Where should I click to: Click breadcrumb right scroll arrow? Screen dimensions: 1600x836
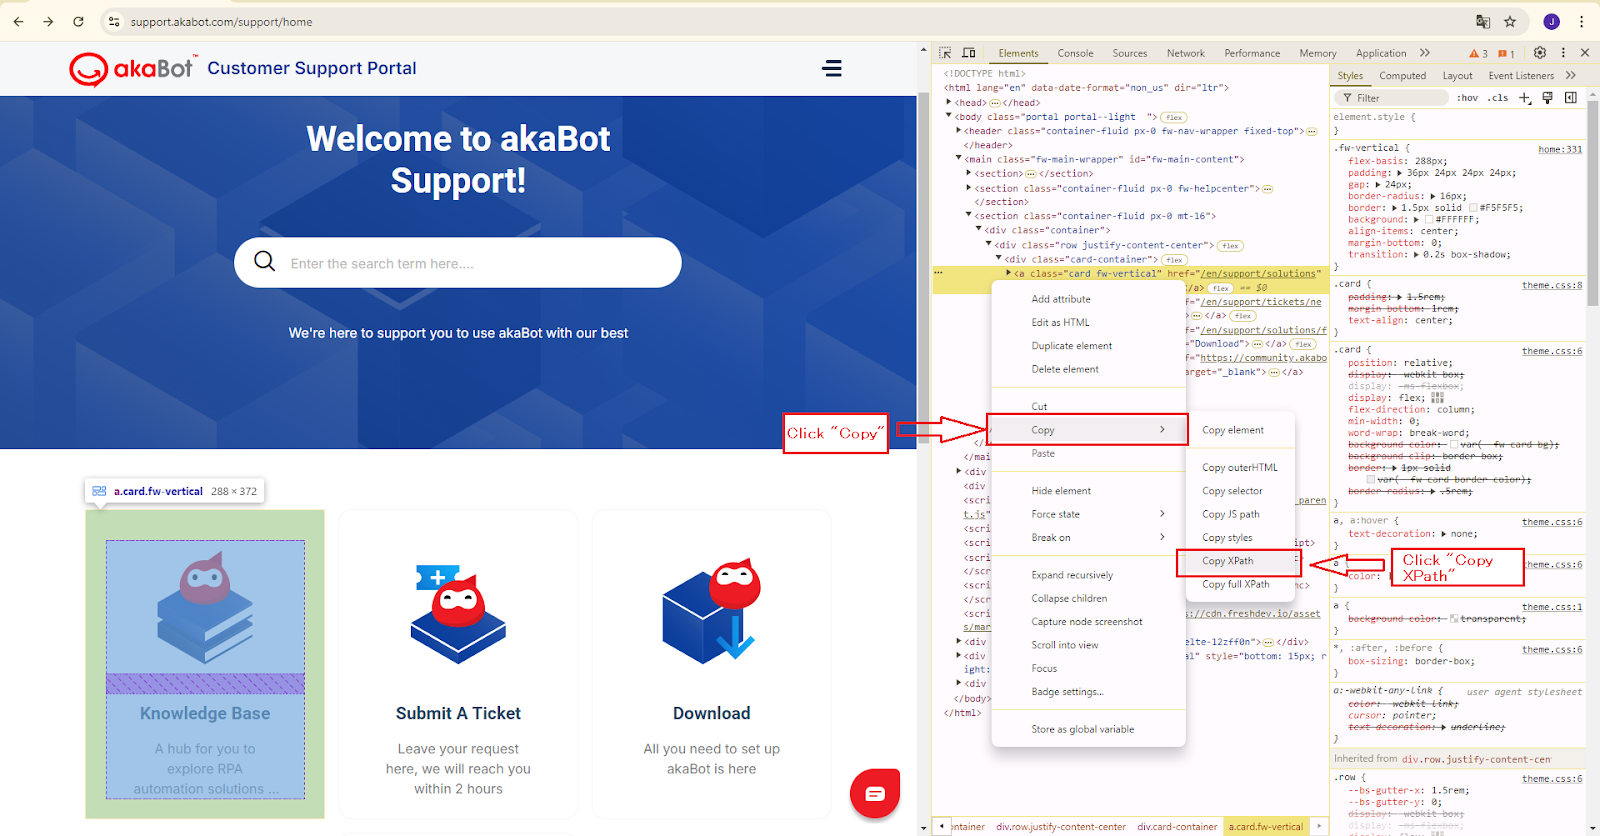(x=1319, y=826)
